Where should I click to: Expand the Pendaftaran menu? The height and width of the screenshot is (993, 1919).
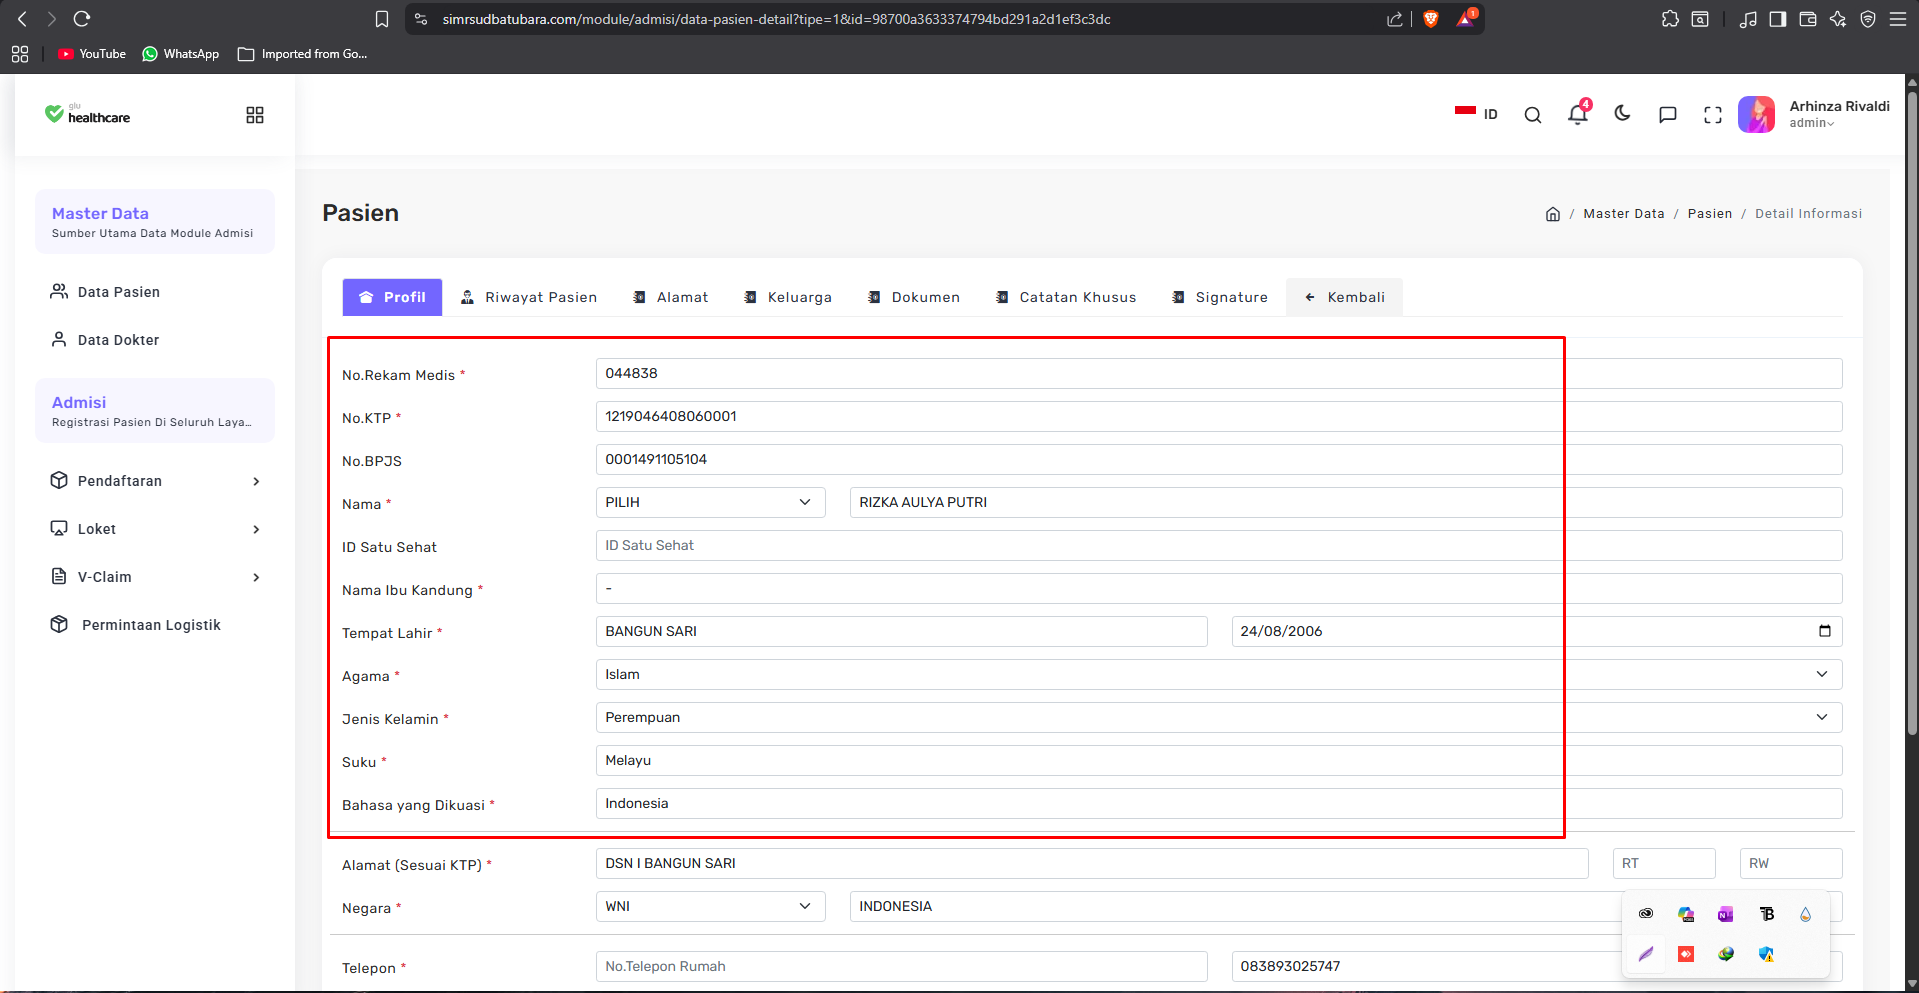155,481
